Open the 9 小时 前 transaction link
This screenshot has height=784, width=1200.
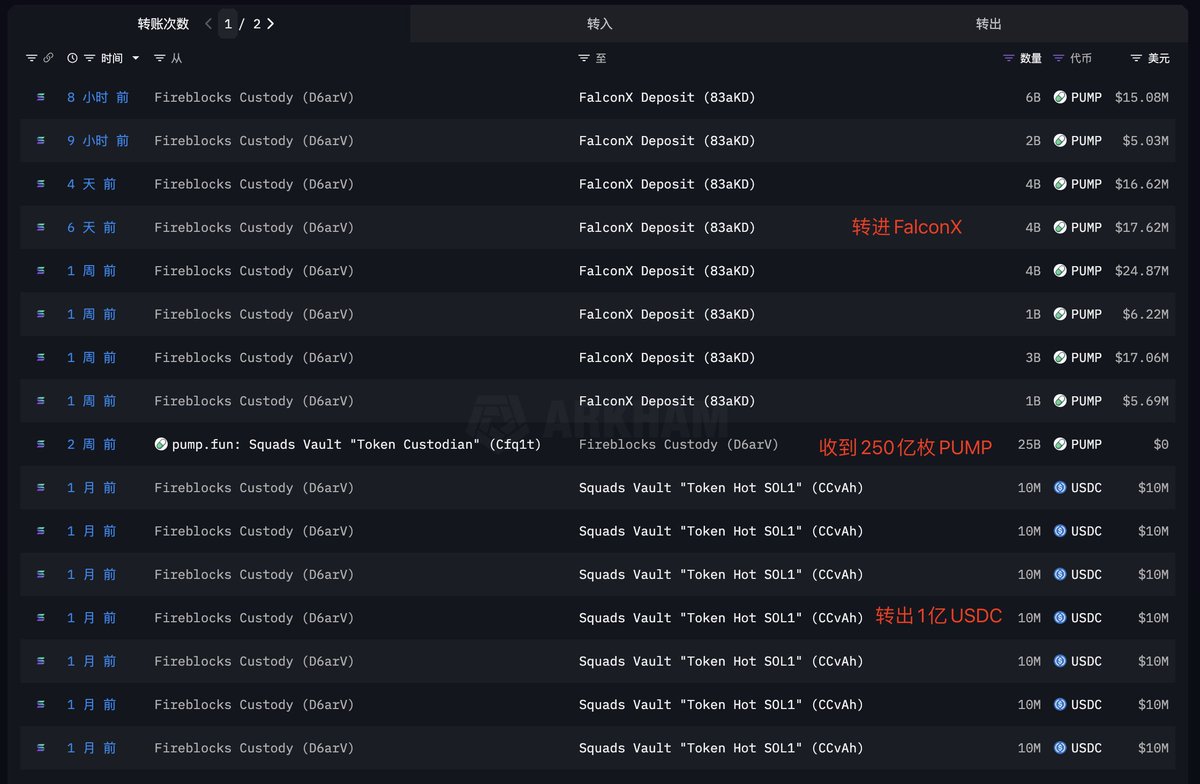coord(98,141)
